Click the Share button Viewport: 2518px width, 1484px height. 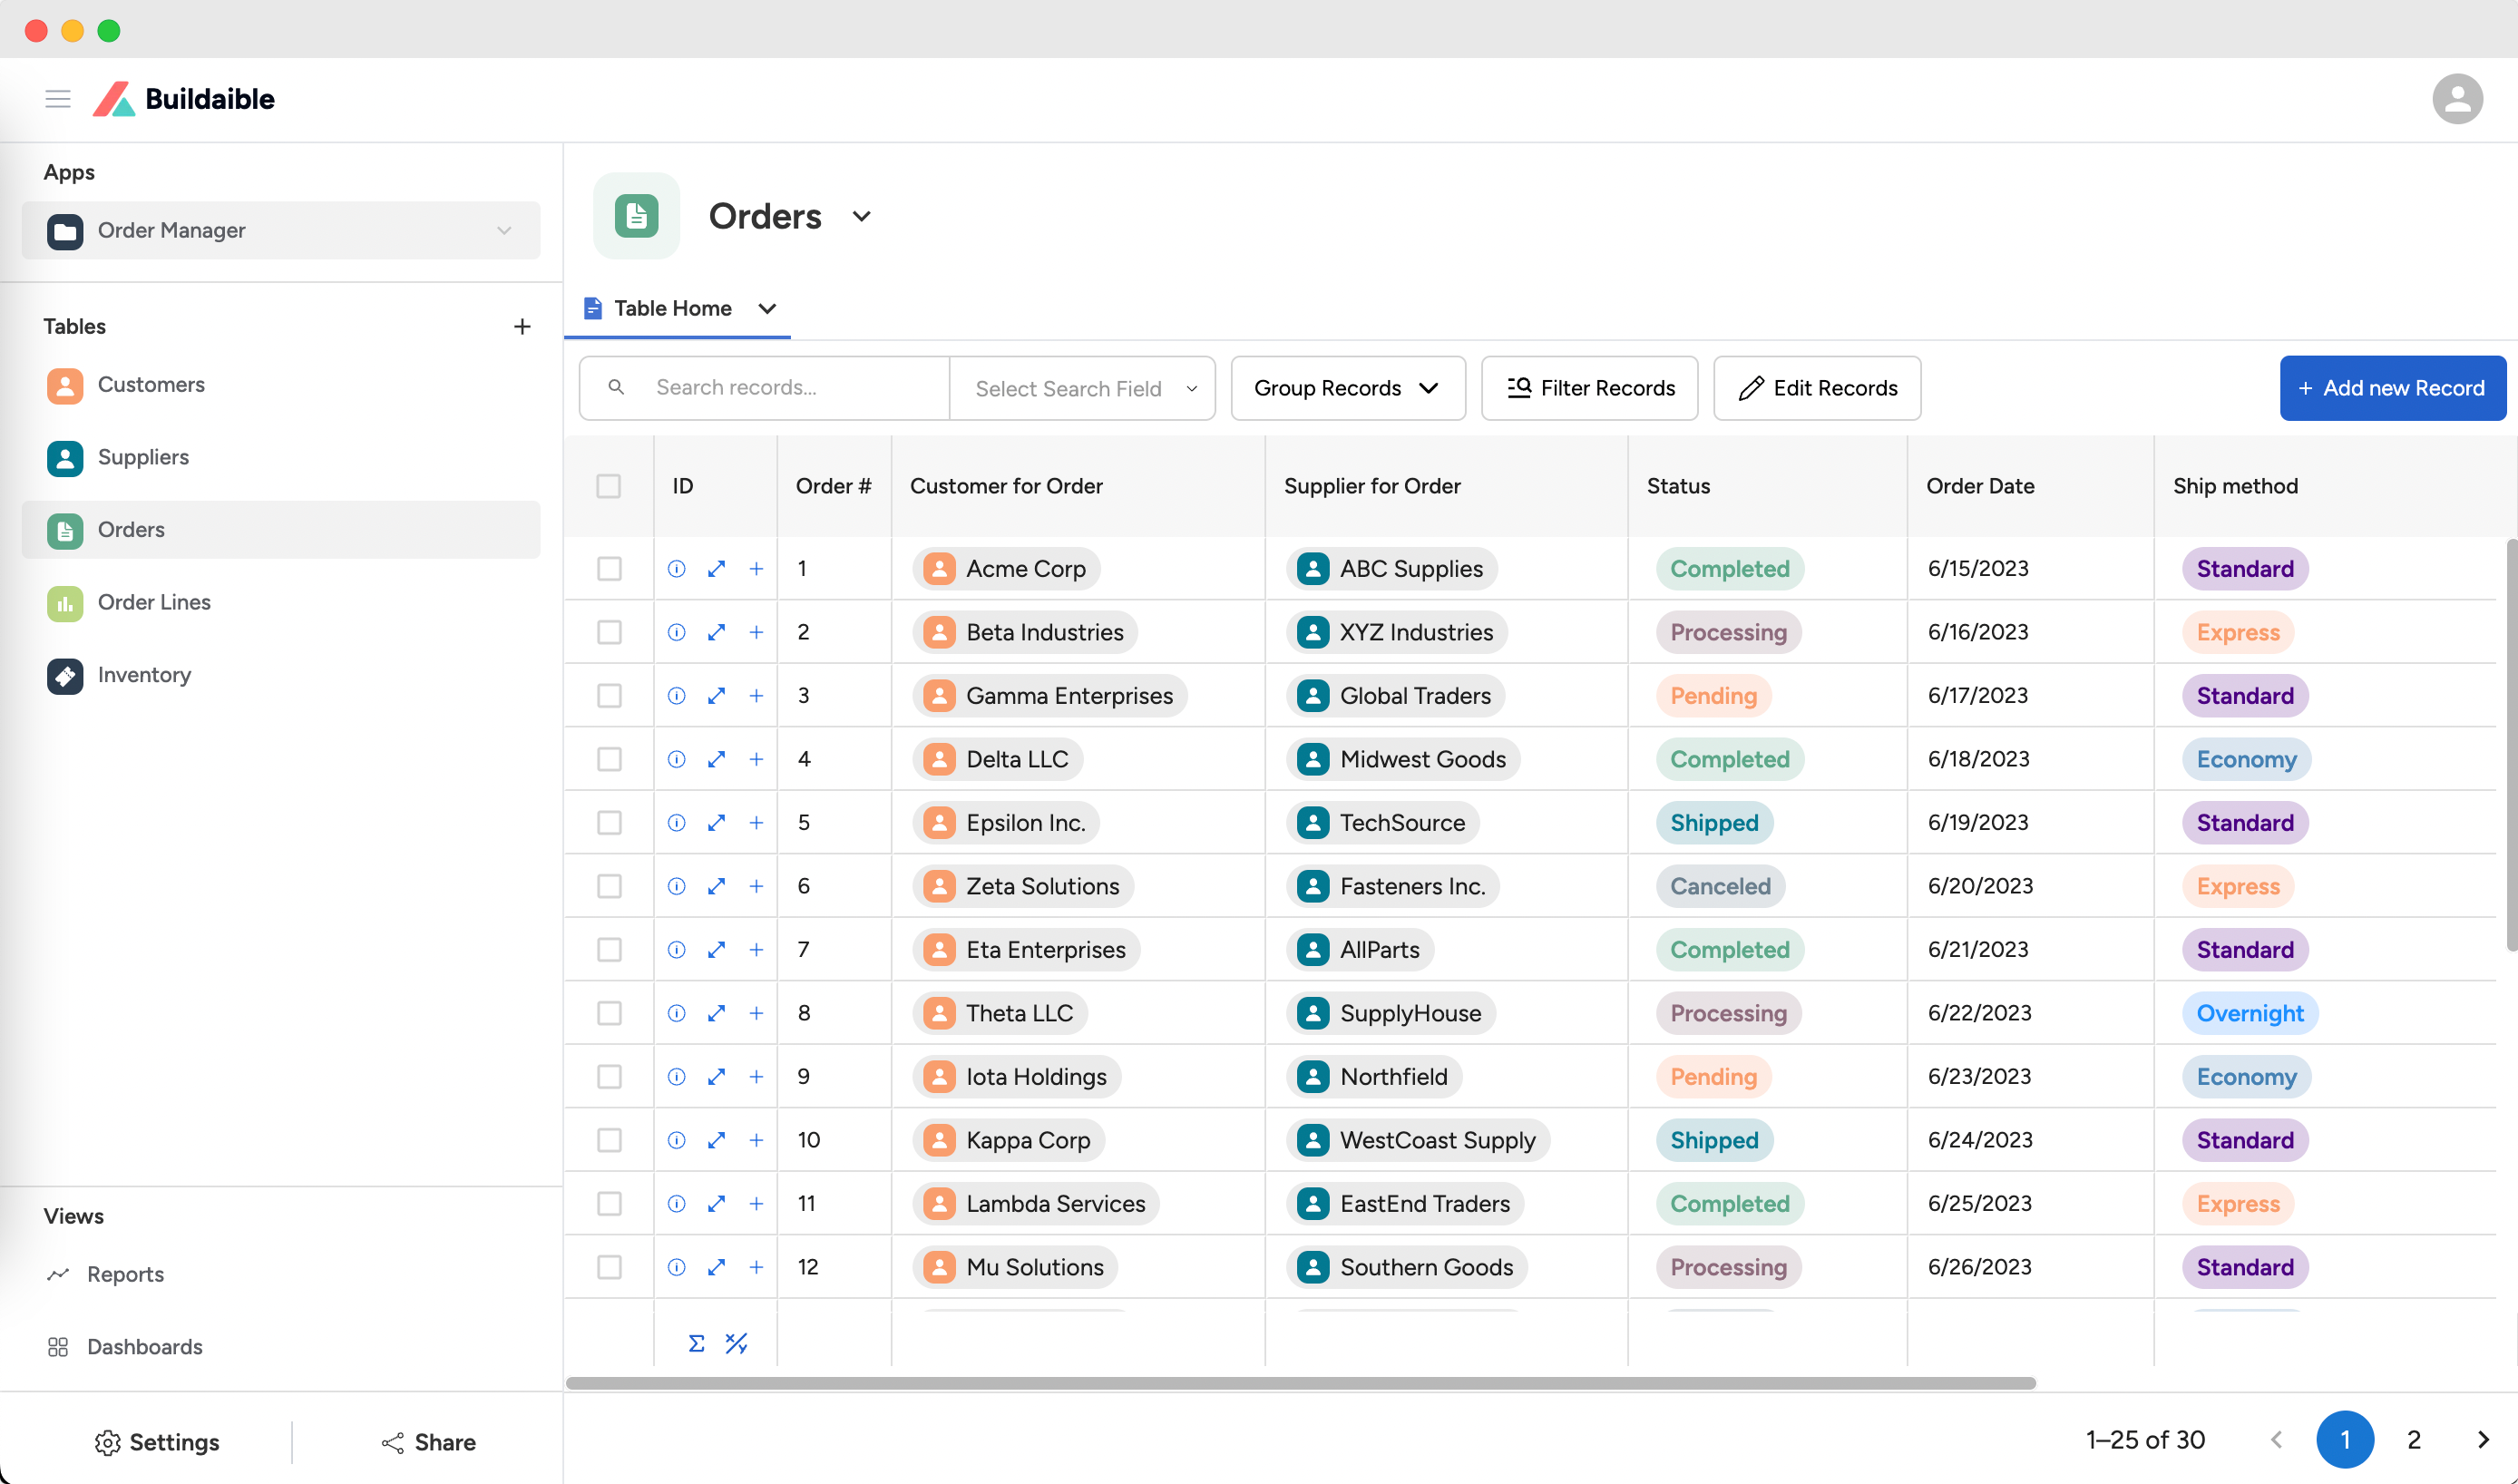click(428, 1442)
